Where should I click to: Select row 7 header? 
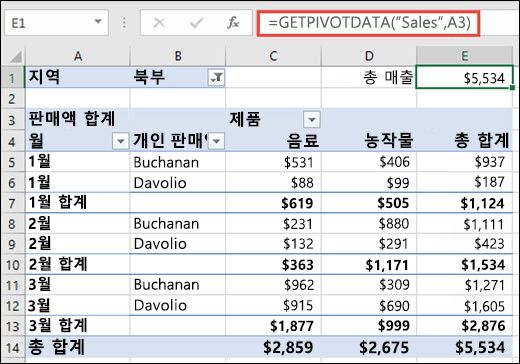click(x=13, y=203)
